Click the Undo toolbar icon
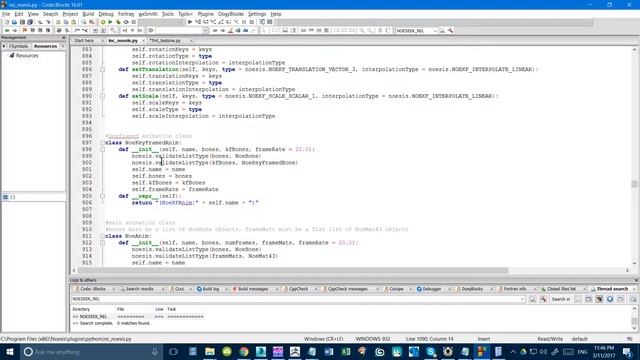 click(40, 22)
